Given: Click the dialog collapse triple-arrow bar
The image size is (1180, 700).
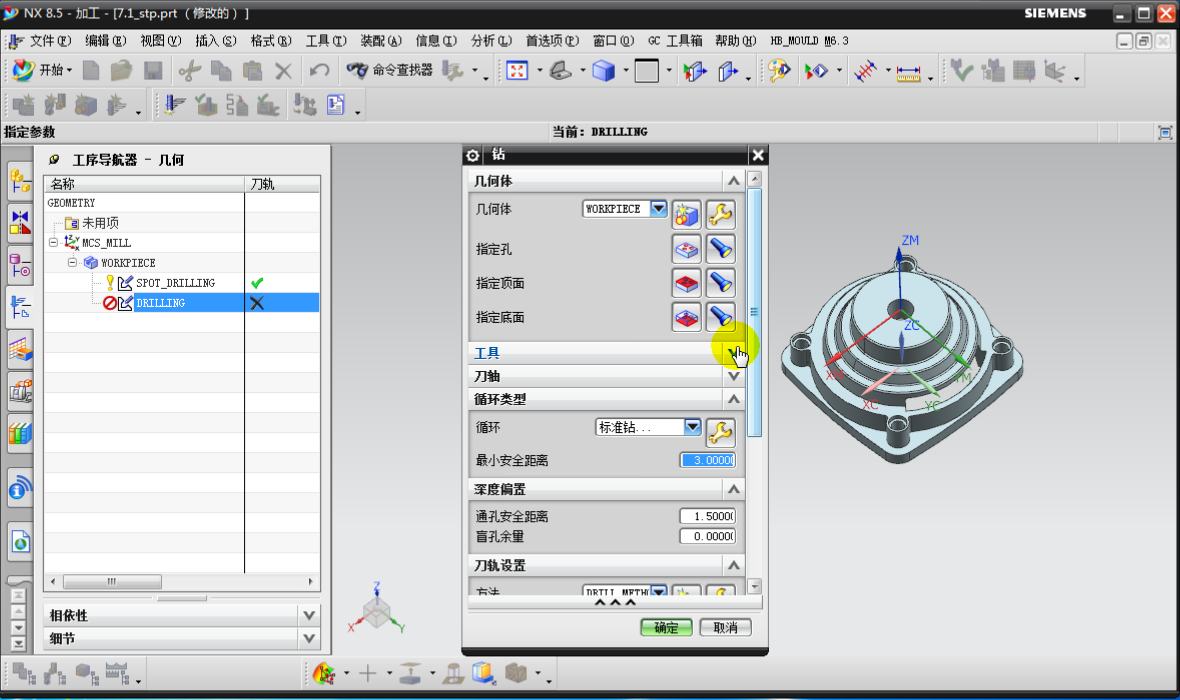Looking at the screenshot, I should coord(615,602).
